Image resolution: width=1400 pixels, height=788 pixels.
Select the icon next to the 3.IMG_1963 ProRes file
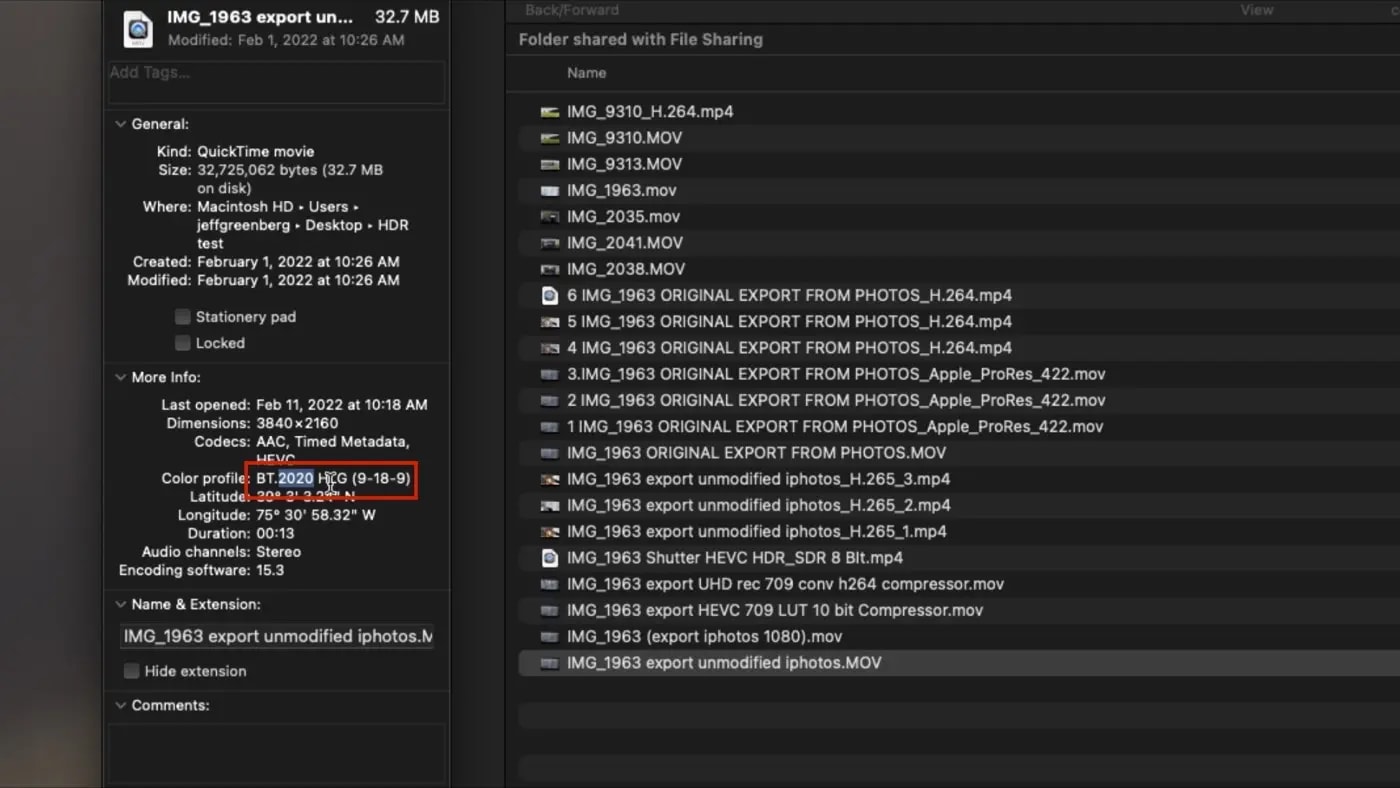point(549,374)
